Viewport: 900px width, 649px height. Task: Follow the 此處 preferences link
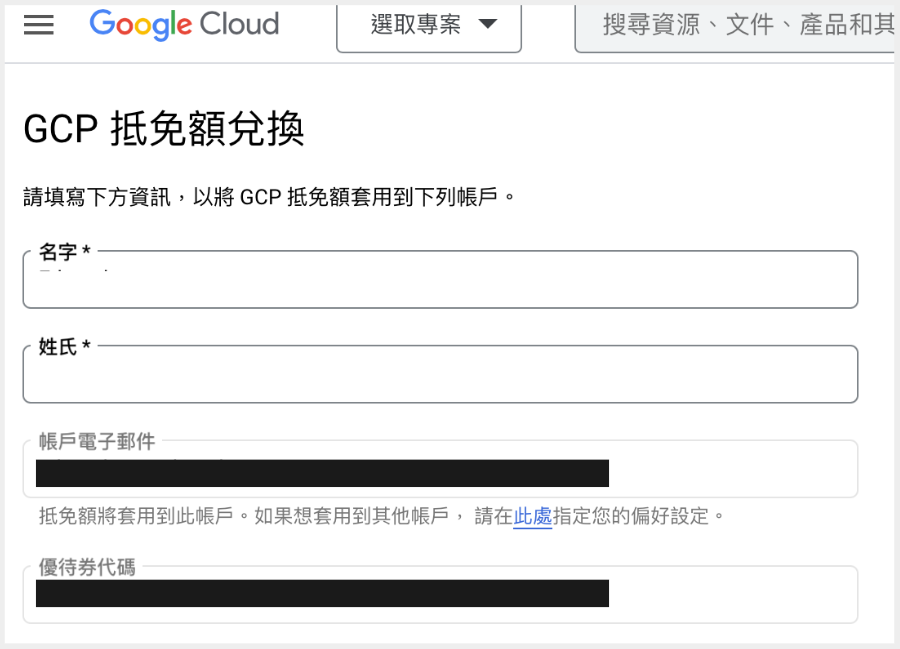point(532,516)
